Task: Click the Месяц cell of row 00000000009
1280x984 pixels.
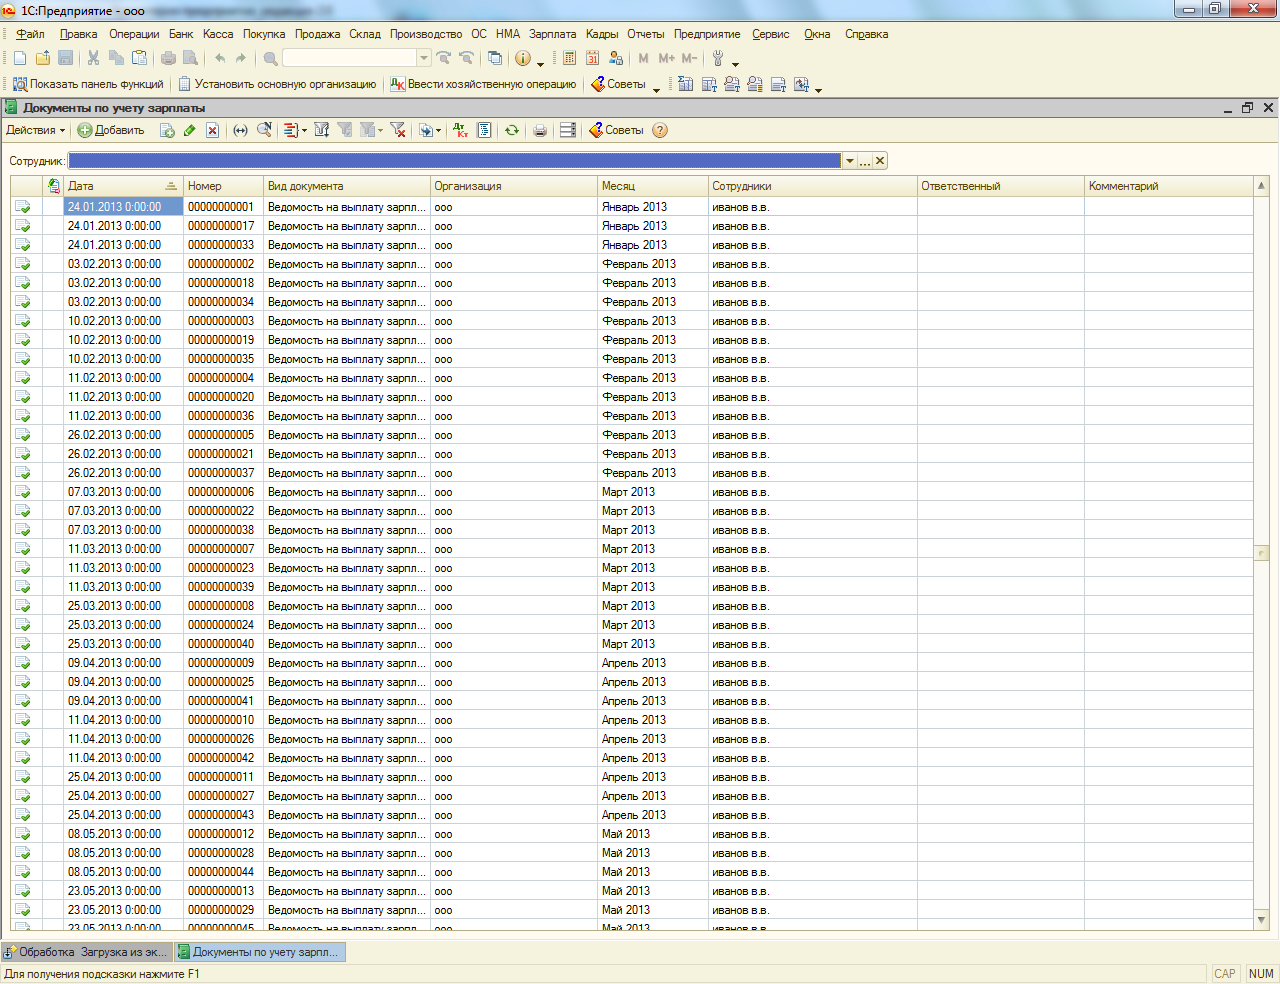Action: pyautogui.click(x=652, y=663)
